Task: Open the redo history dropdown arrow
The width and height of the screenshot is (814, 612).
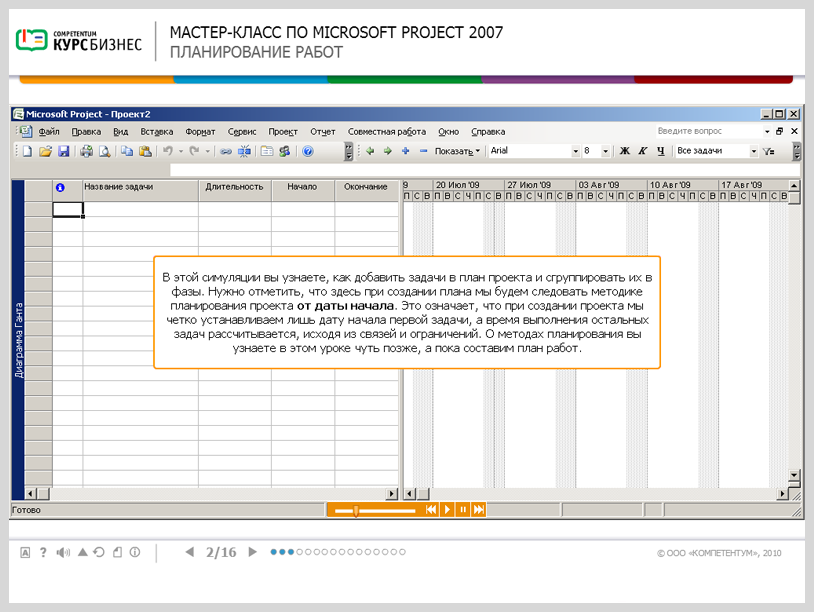Action: [x=207, y=151]
